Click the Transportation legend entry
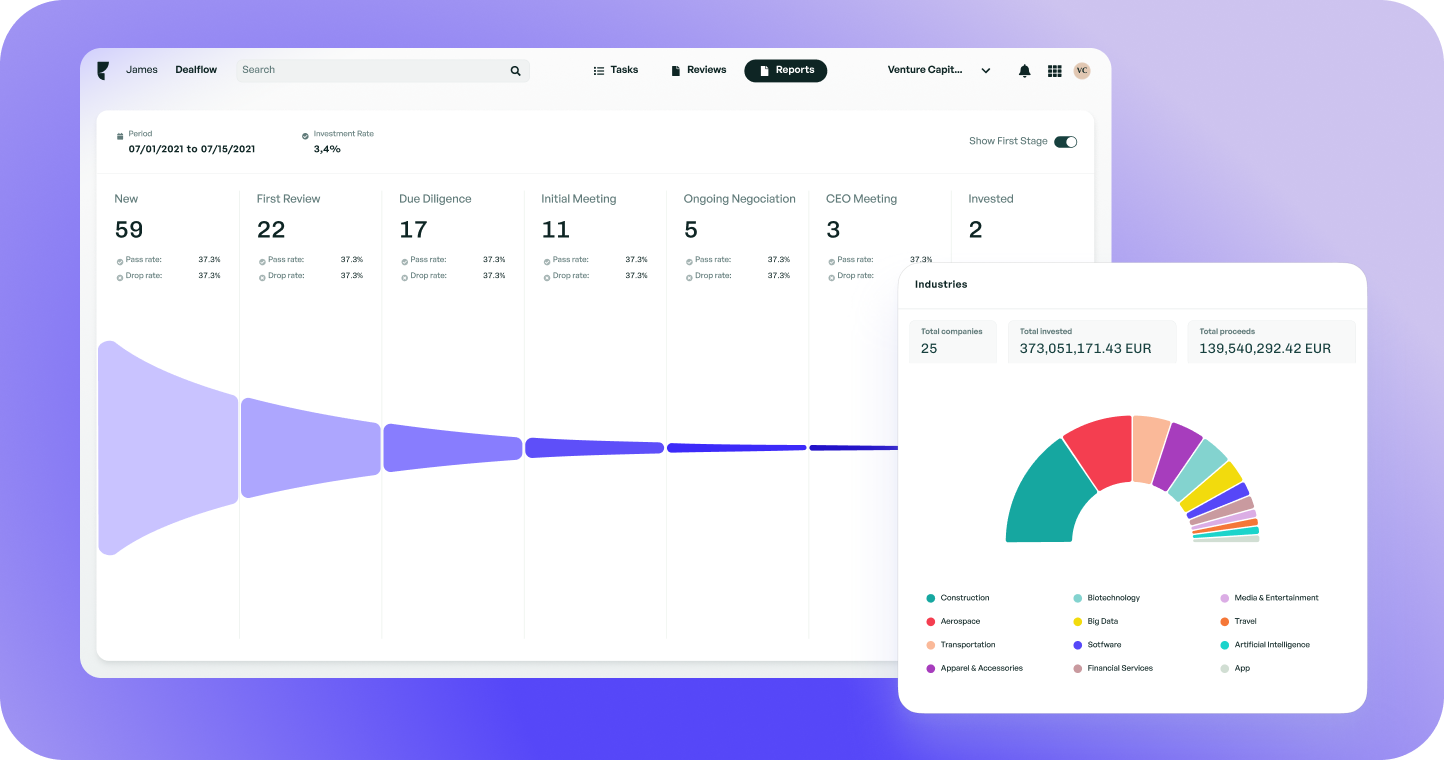The image size is (1444, 760). pos(961,645)
